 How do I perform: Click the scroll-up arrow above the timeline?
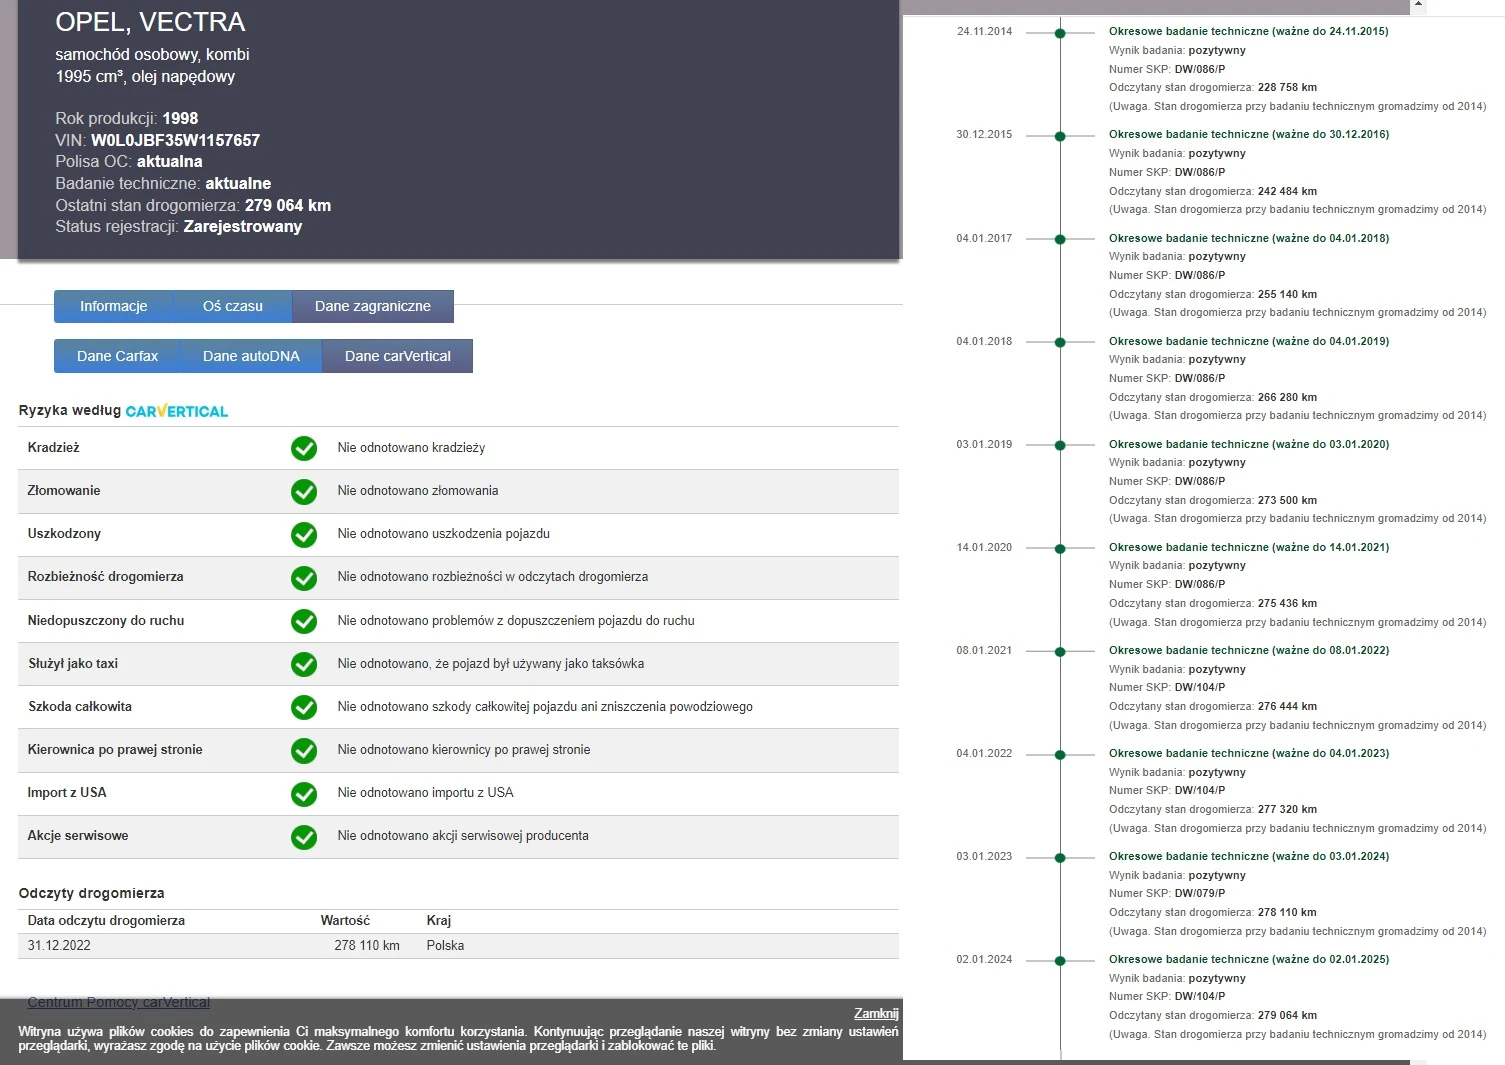point(1417,5)
